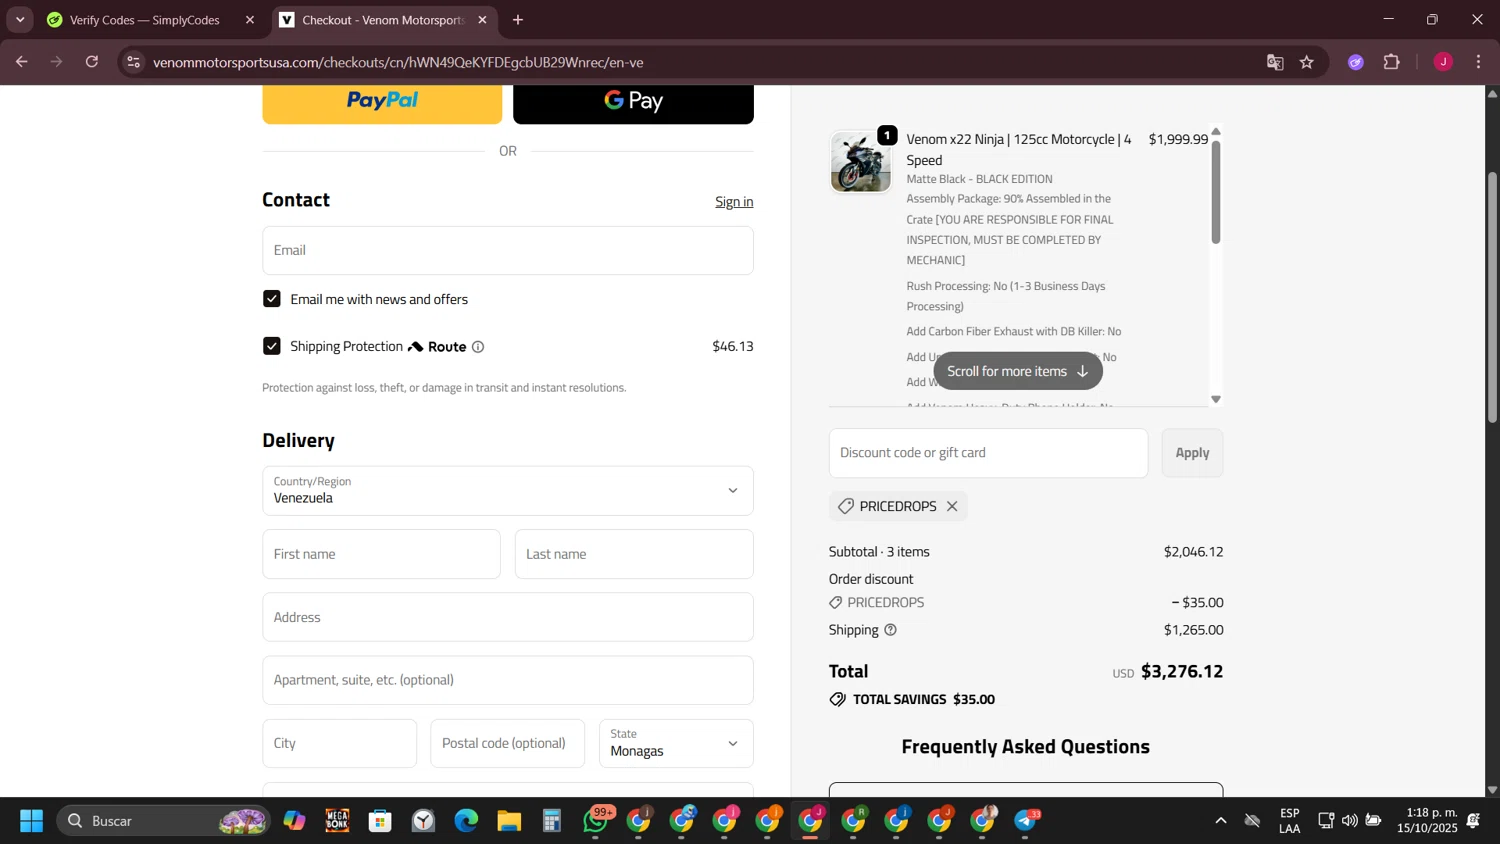Click the Last name field
Image resolution: width=1500 pixels, height=844 pixels.
pos(634,554)
